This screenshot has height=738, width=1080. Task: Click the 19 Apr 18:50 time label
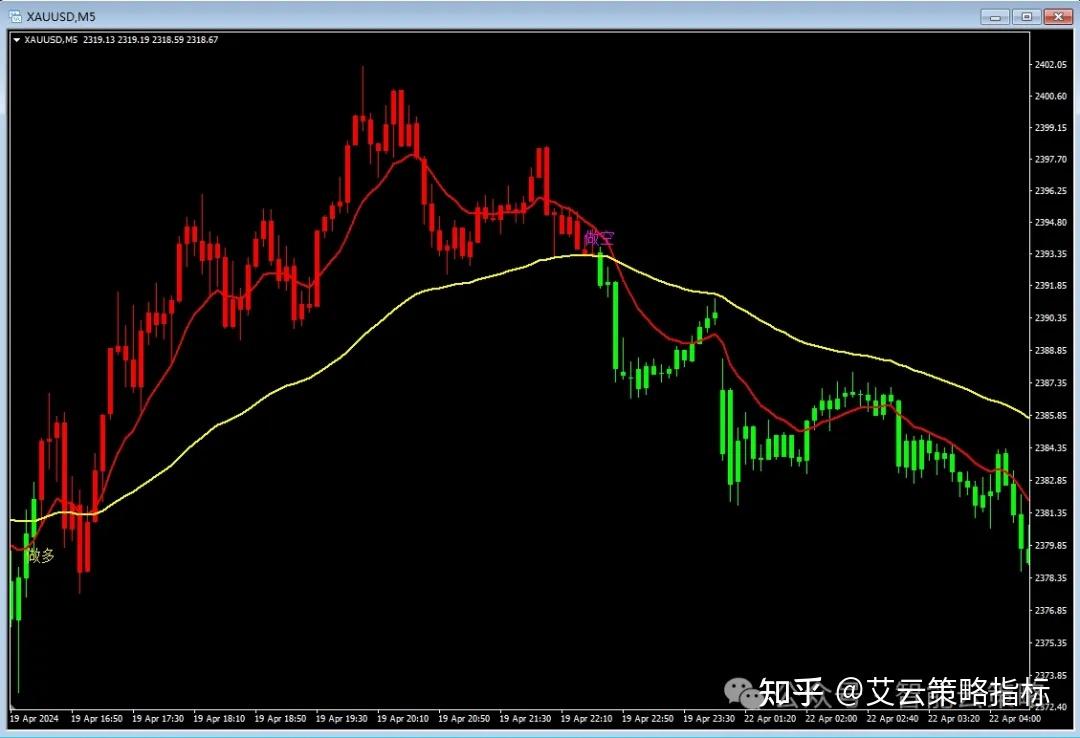click(280, 719)
